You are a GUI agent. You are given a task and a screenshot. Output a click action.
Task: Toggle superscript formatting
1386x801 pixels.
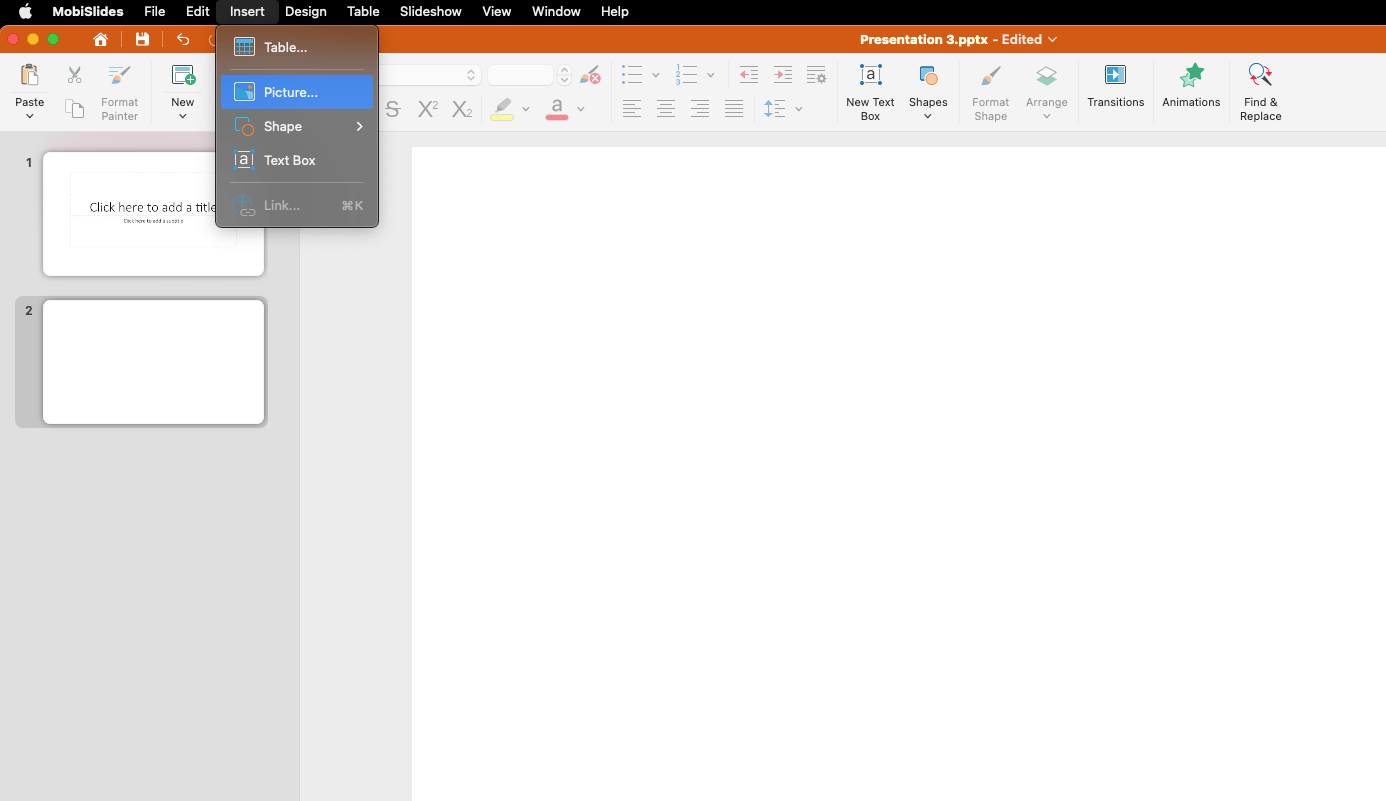pyautogui.click(x=427, y=109)
